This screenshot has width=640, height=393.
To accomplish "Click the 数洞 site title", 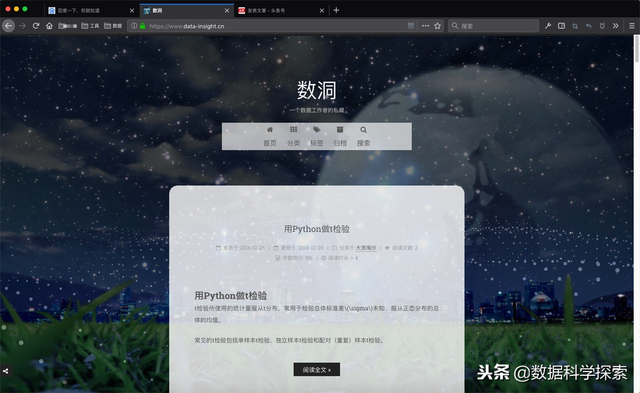I will point(317,90).
